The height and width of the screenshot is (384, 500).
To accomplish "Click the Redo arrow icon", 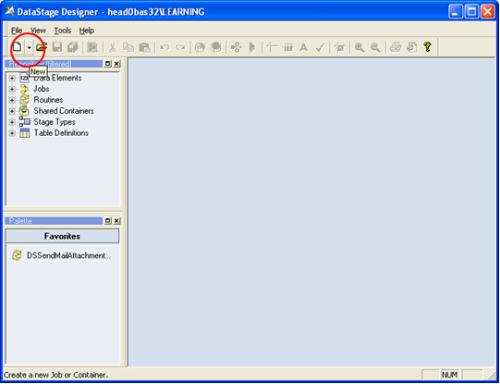I will (x=180, y=47).
